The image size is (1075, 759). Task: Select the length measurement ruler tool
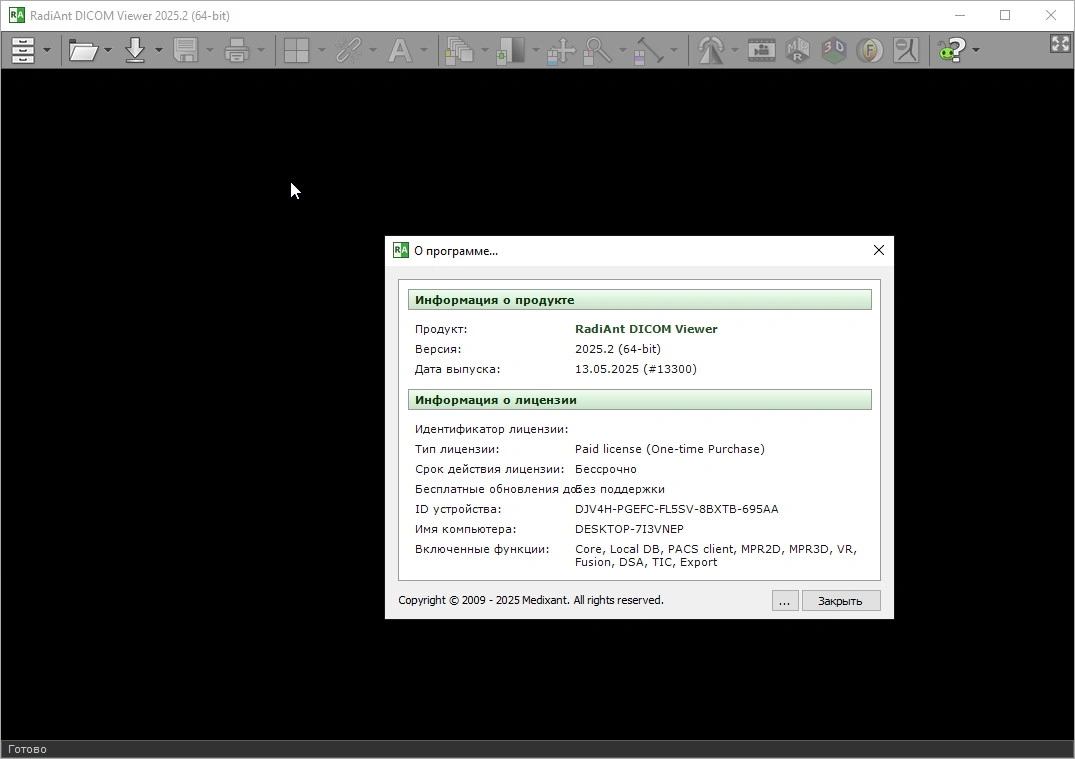click(x=649, y=50)
